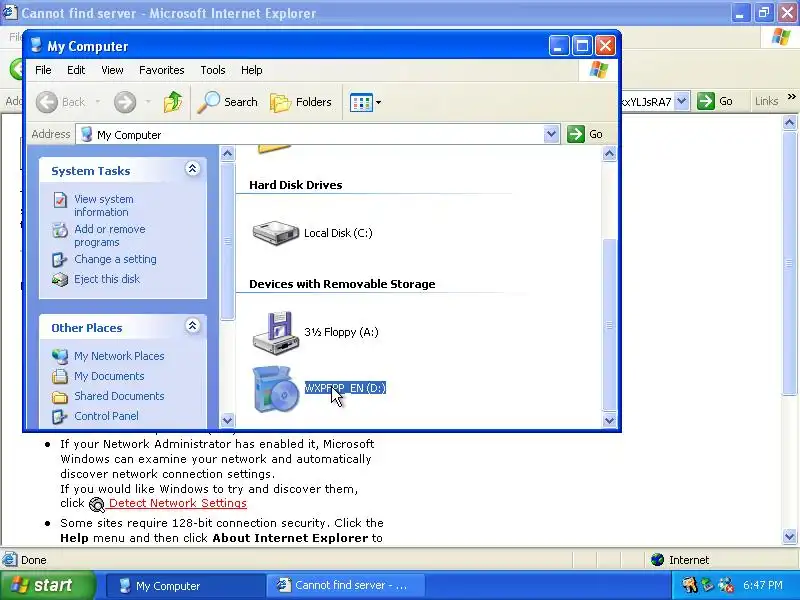Select the WXPFPP_EN (D:) CD drive icon
Viewport: 800px width, 600px height.
coord(276,389)
